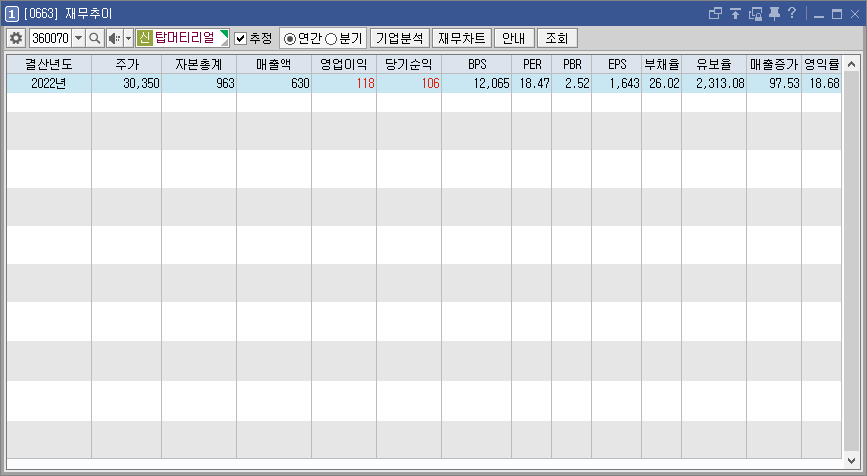
Task: Click the 유보율 column header
Action: pos(714,64)
